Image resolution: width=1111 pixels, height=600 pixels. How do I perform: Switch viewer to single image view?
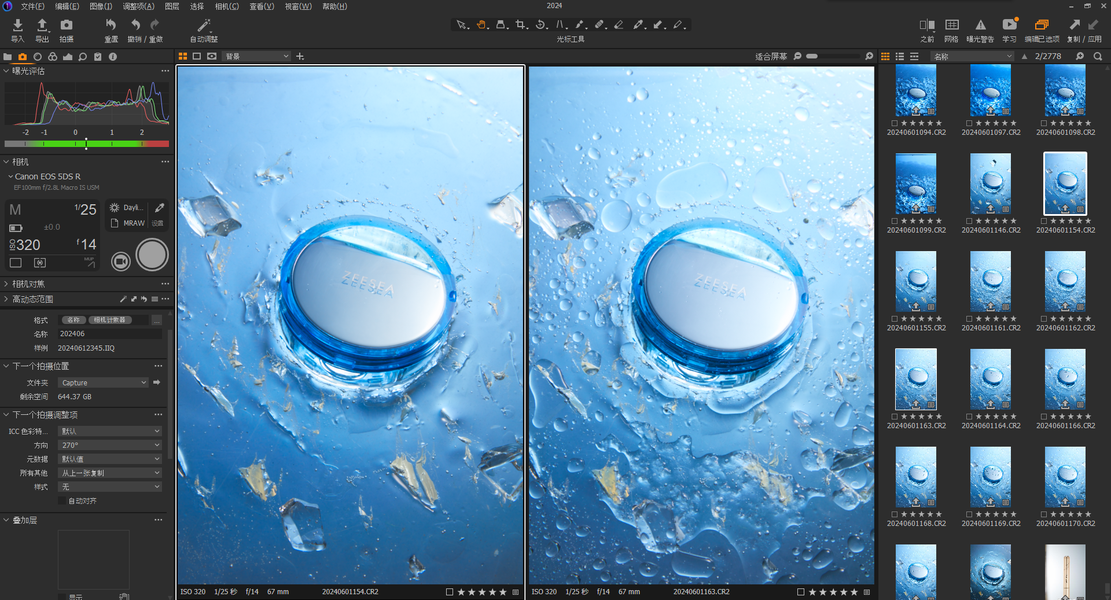point(197,56)
